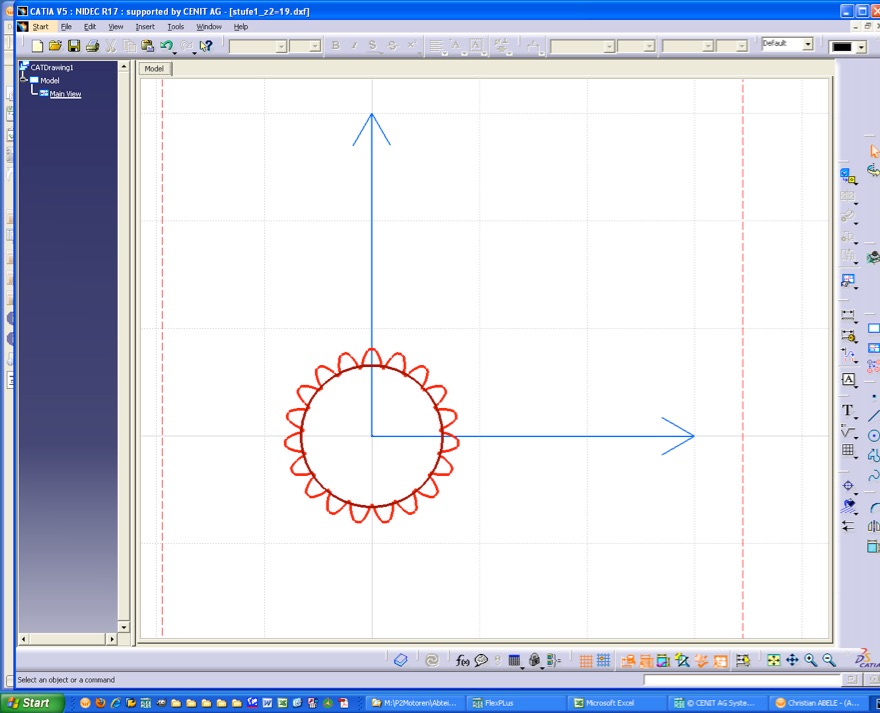Select the Pan tool
Screen dimensions: 880x713
[x=792, y=661]
